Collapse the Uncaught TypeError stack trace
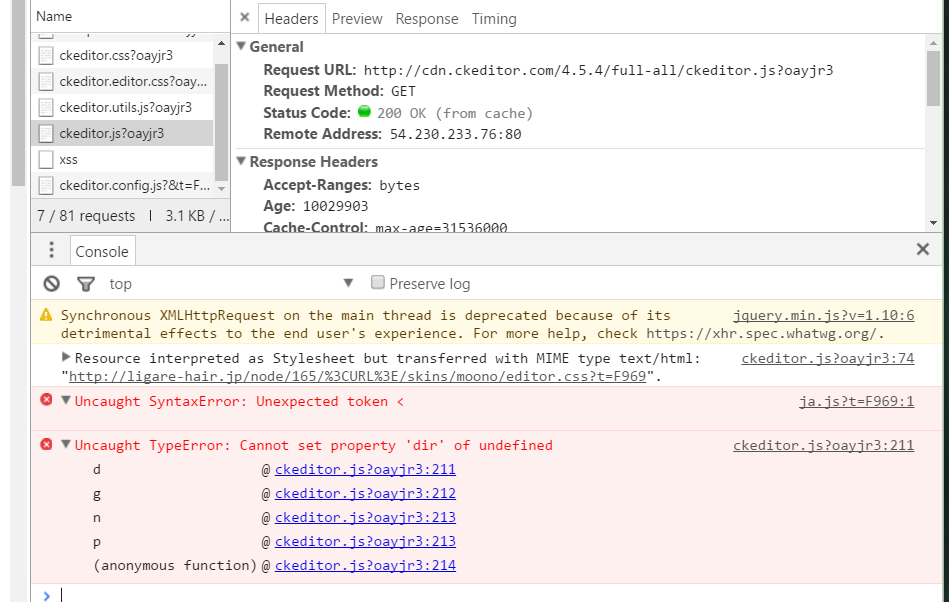Screen dimensions: 949x602 [65, 445]
